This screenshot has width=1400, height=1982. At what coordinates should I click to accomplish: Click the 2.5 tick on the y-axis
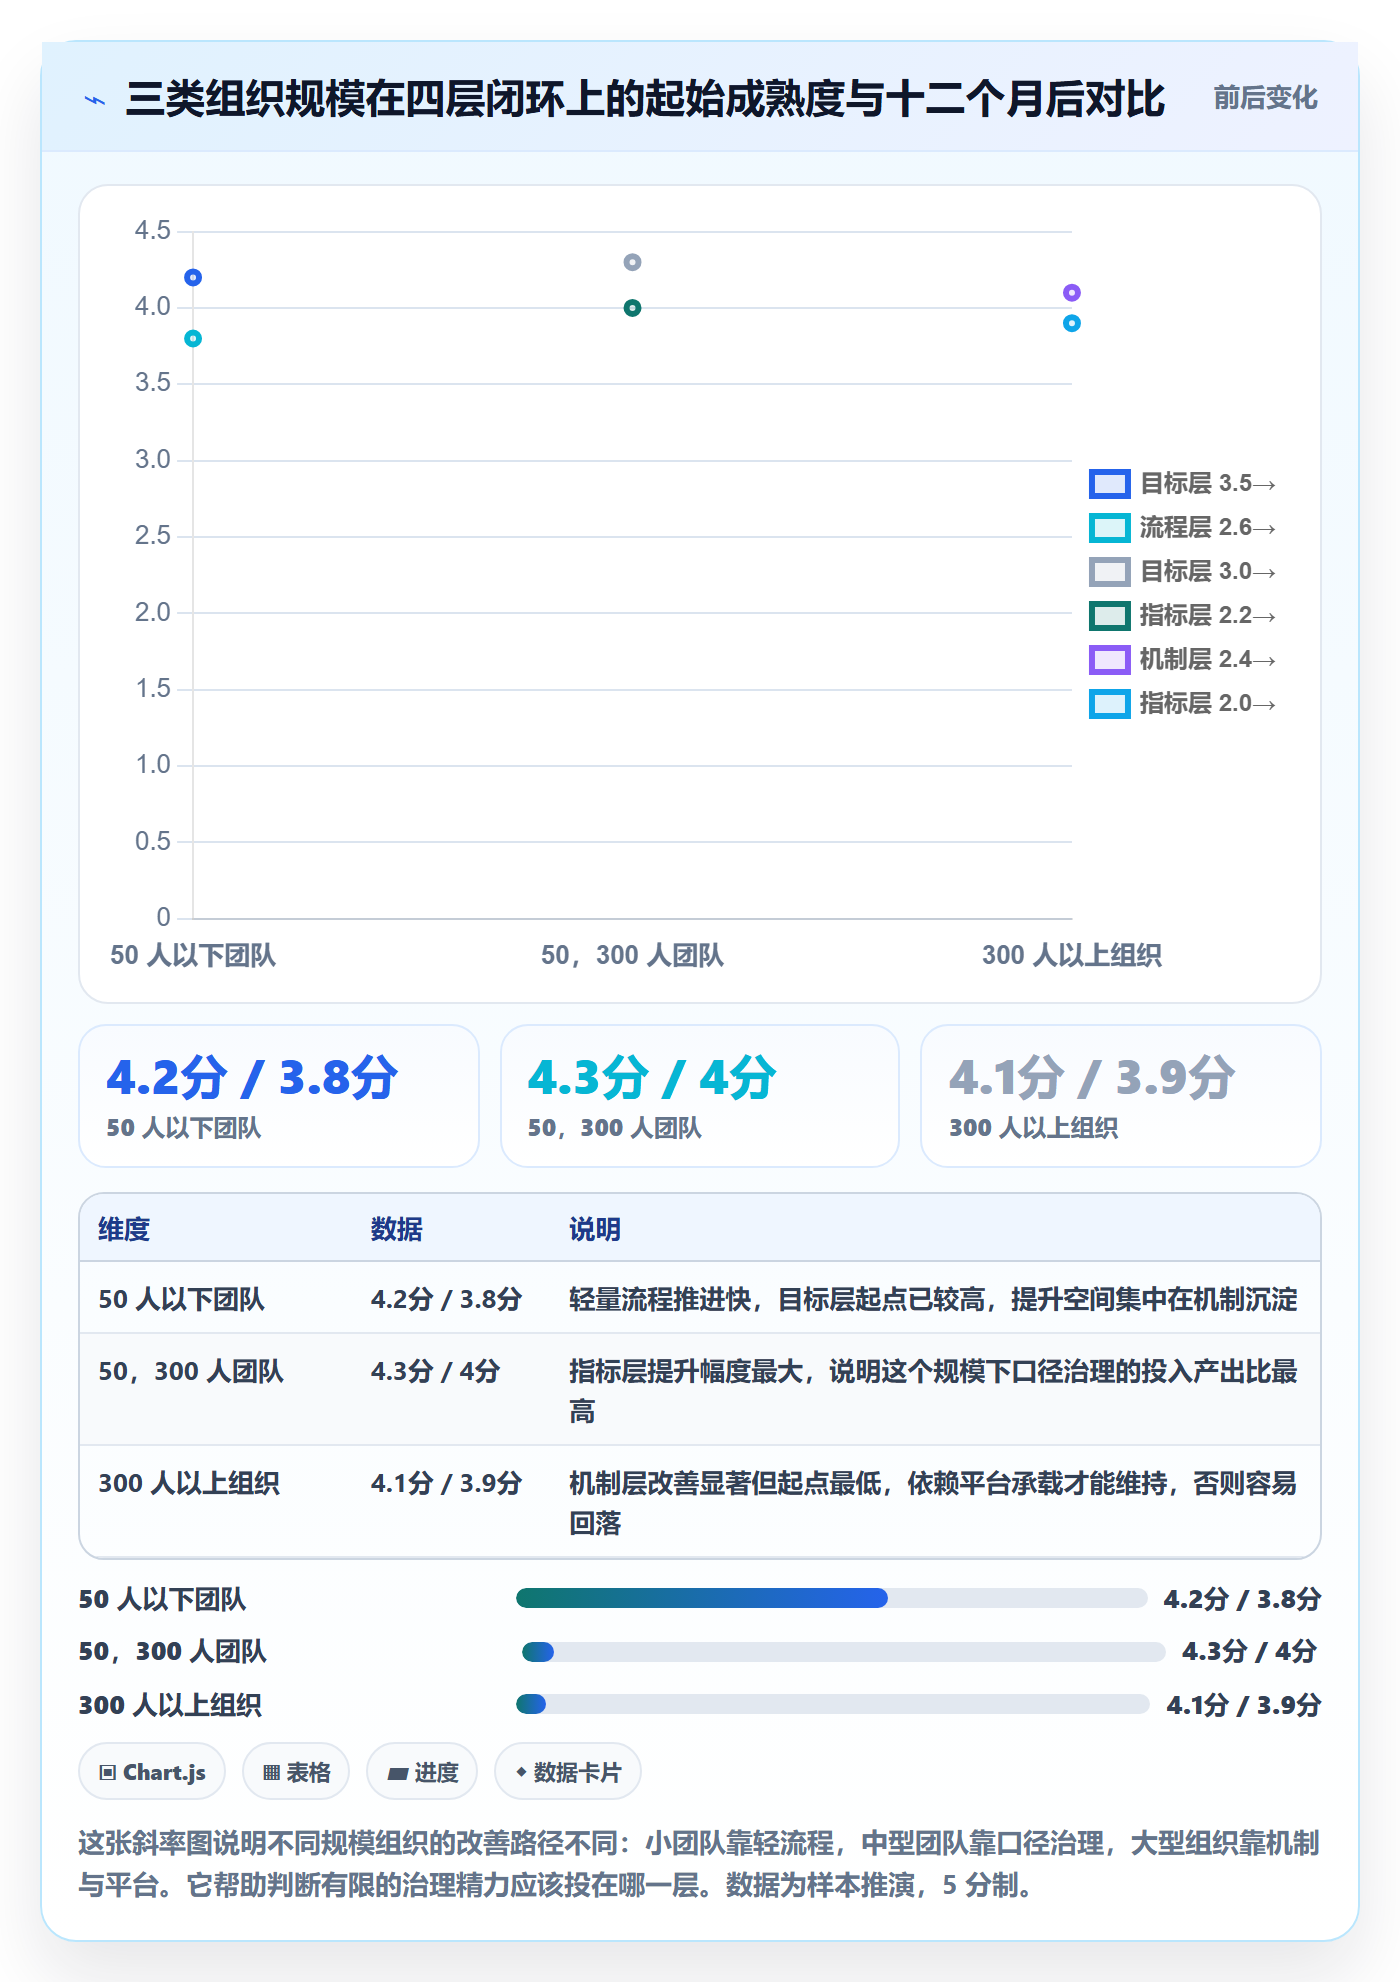tap(153, 536)
